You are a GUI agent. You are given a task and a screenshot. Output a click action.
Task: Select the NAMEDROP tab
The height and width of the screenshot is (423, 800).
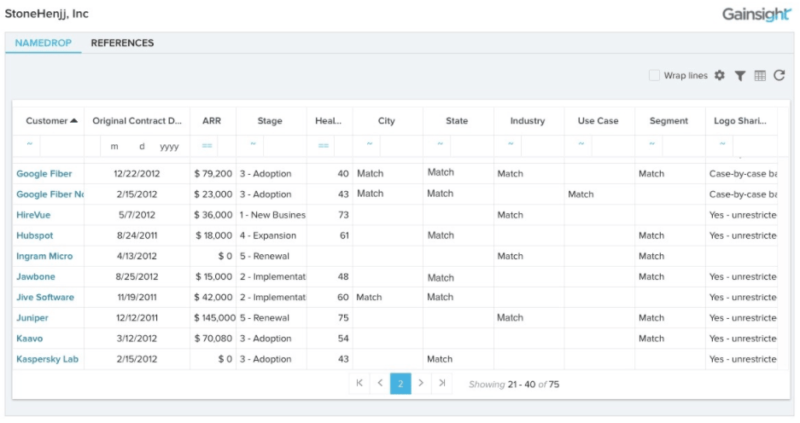click(43, 43)
